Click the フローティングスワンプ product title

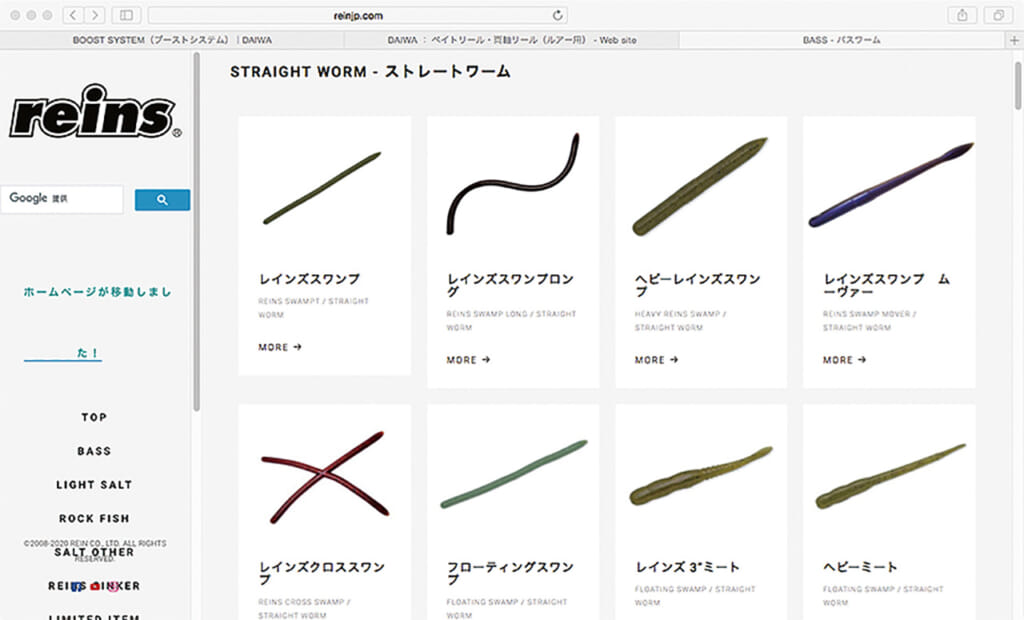pyautogui.click(x=510, y=573)
